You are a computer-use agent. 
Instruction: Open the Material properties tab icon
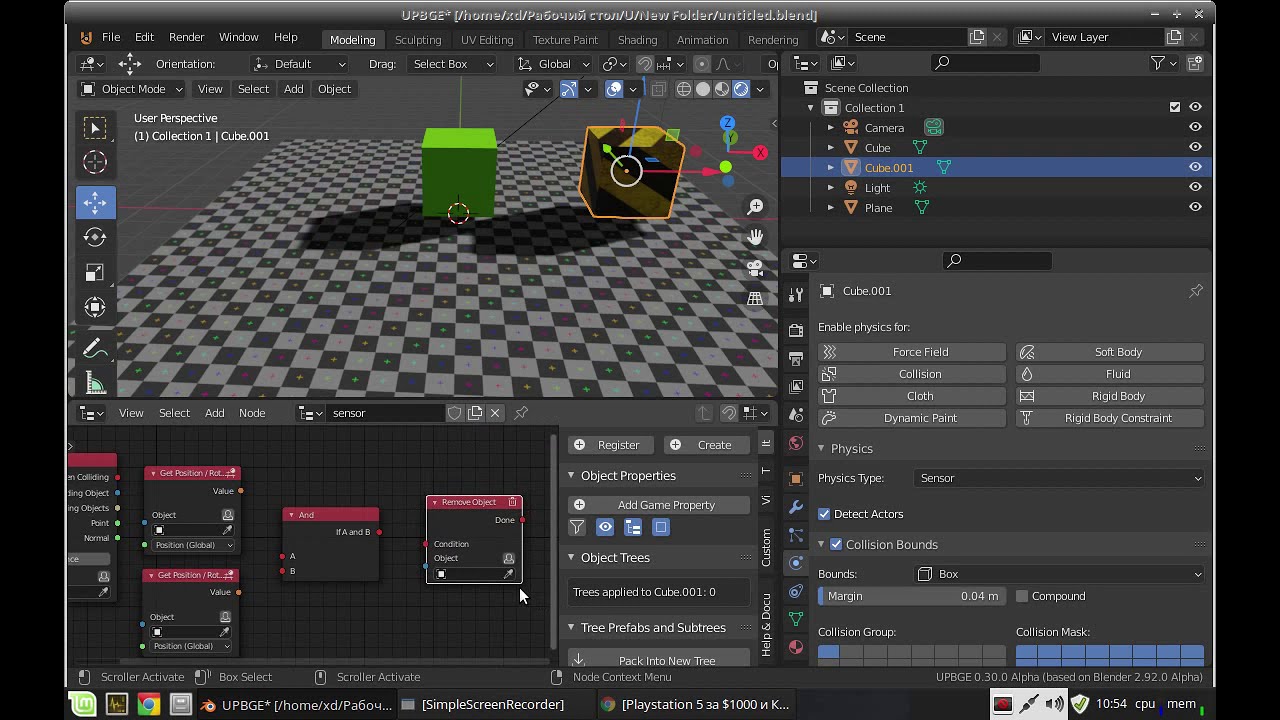pyautogui.click(x=796, y=647)
